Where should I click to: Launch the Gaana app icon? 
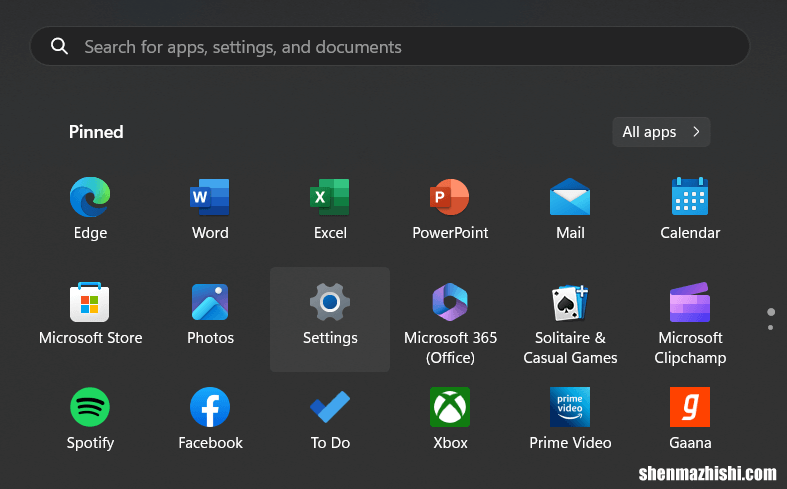tap(690, 407)
